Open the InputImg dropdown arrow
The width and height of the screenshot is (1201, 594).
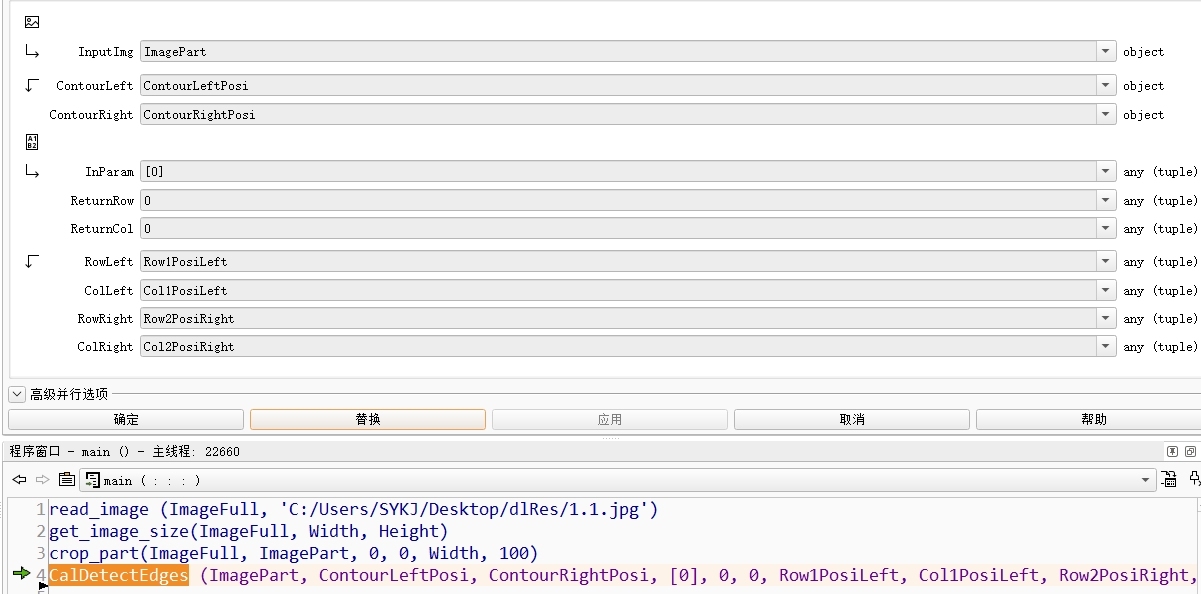pos(1106,51)
